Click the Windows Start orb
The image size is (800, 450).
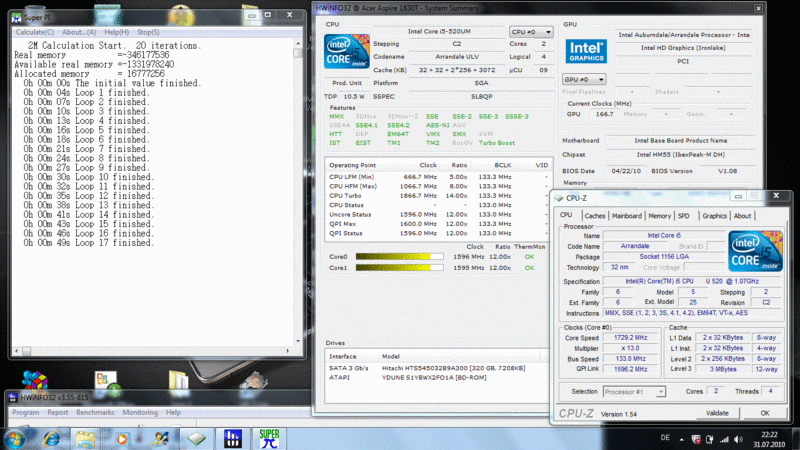14,438
